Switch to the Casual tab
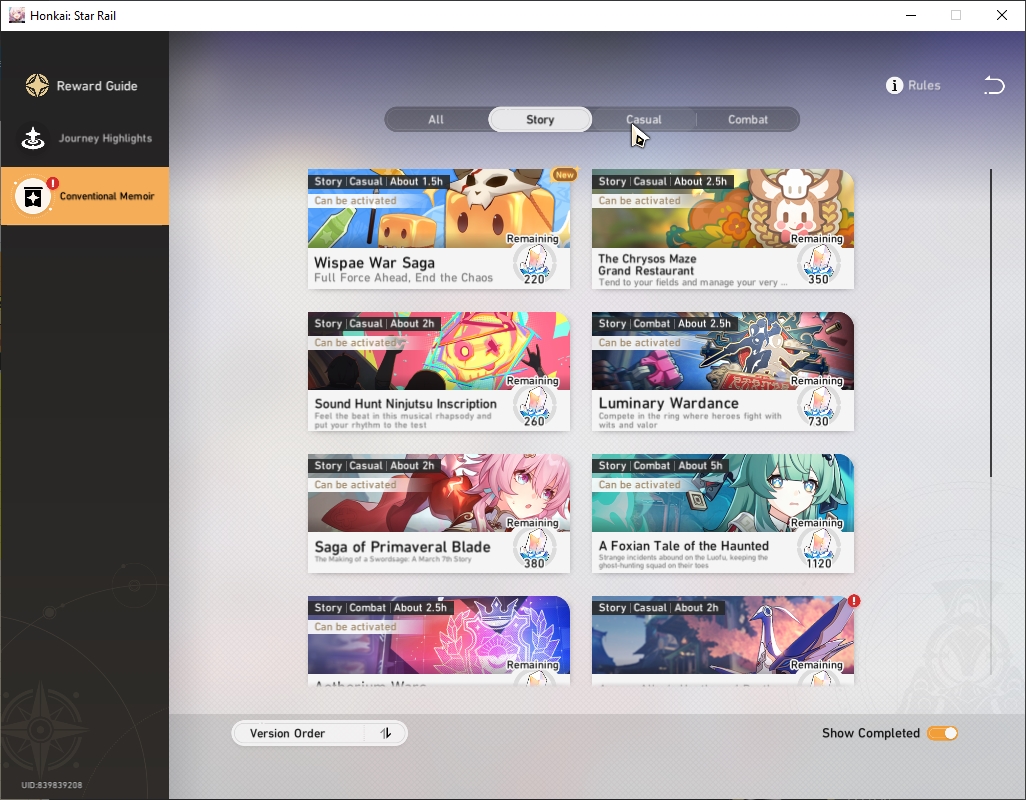The width and height of the screenshot is (1026, 800). click(x=644, y=120)
